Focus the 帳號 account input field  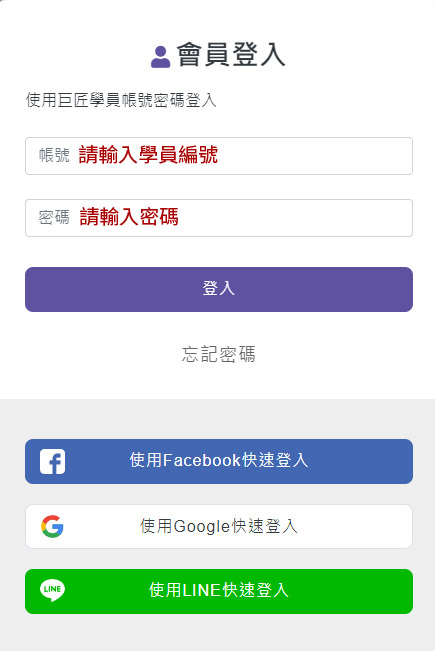(219, 156)
